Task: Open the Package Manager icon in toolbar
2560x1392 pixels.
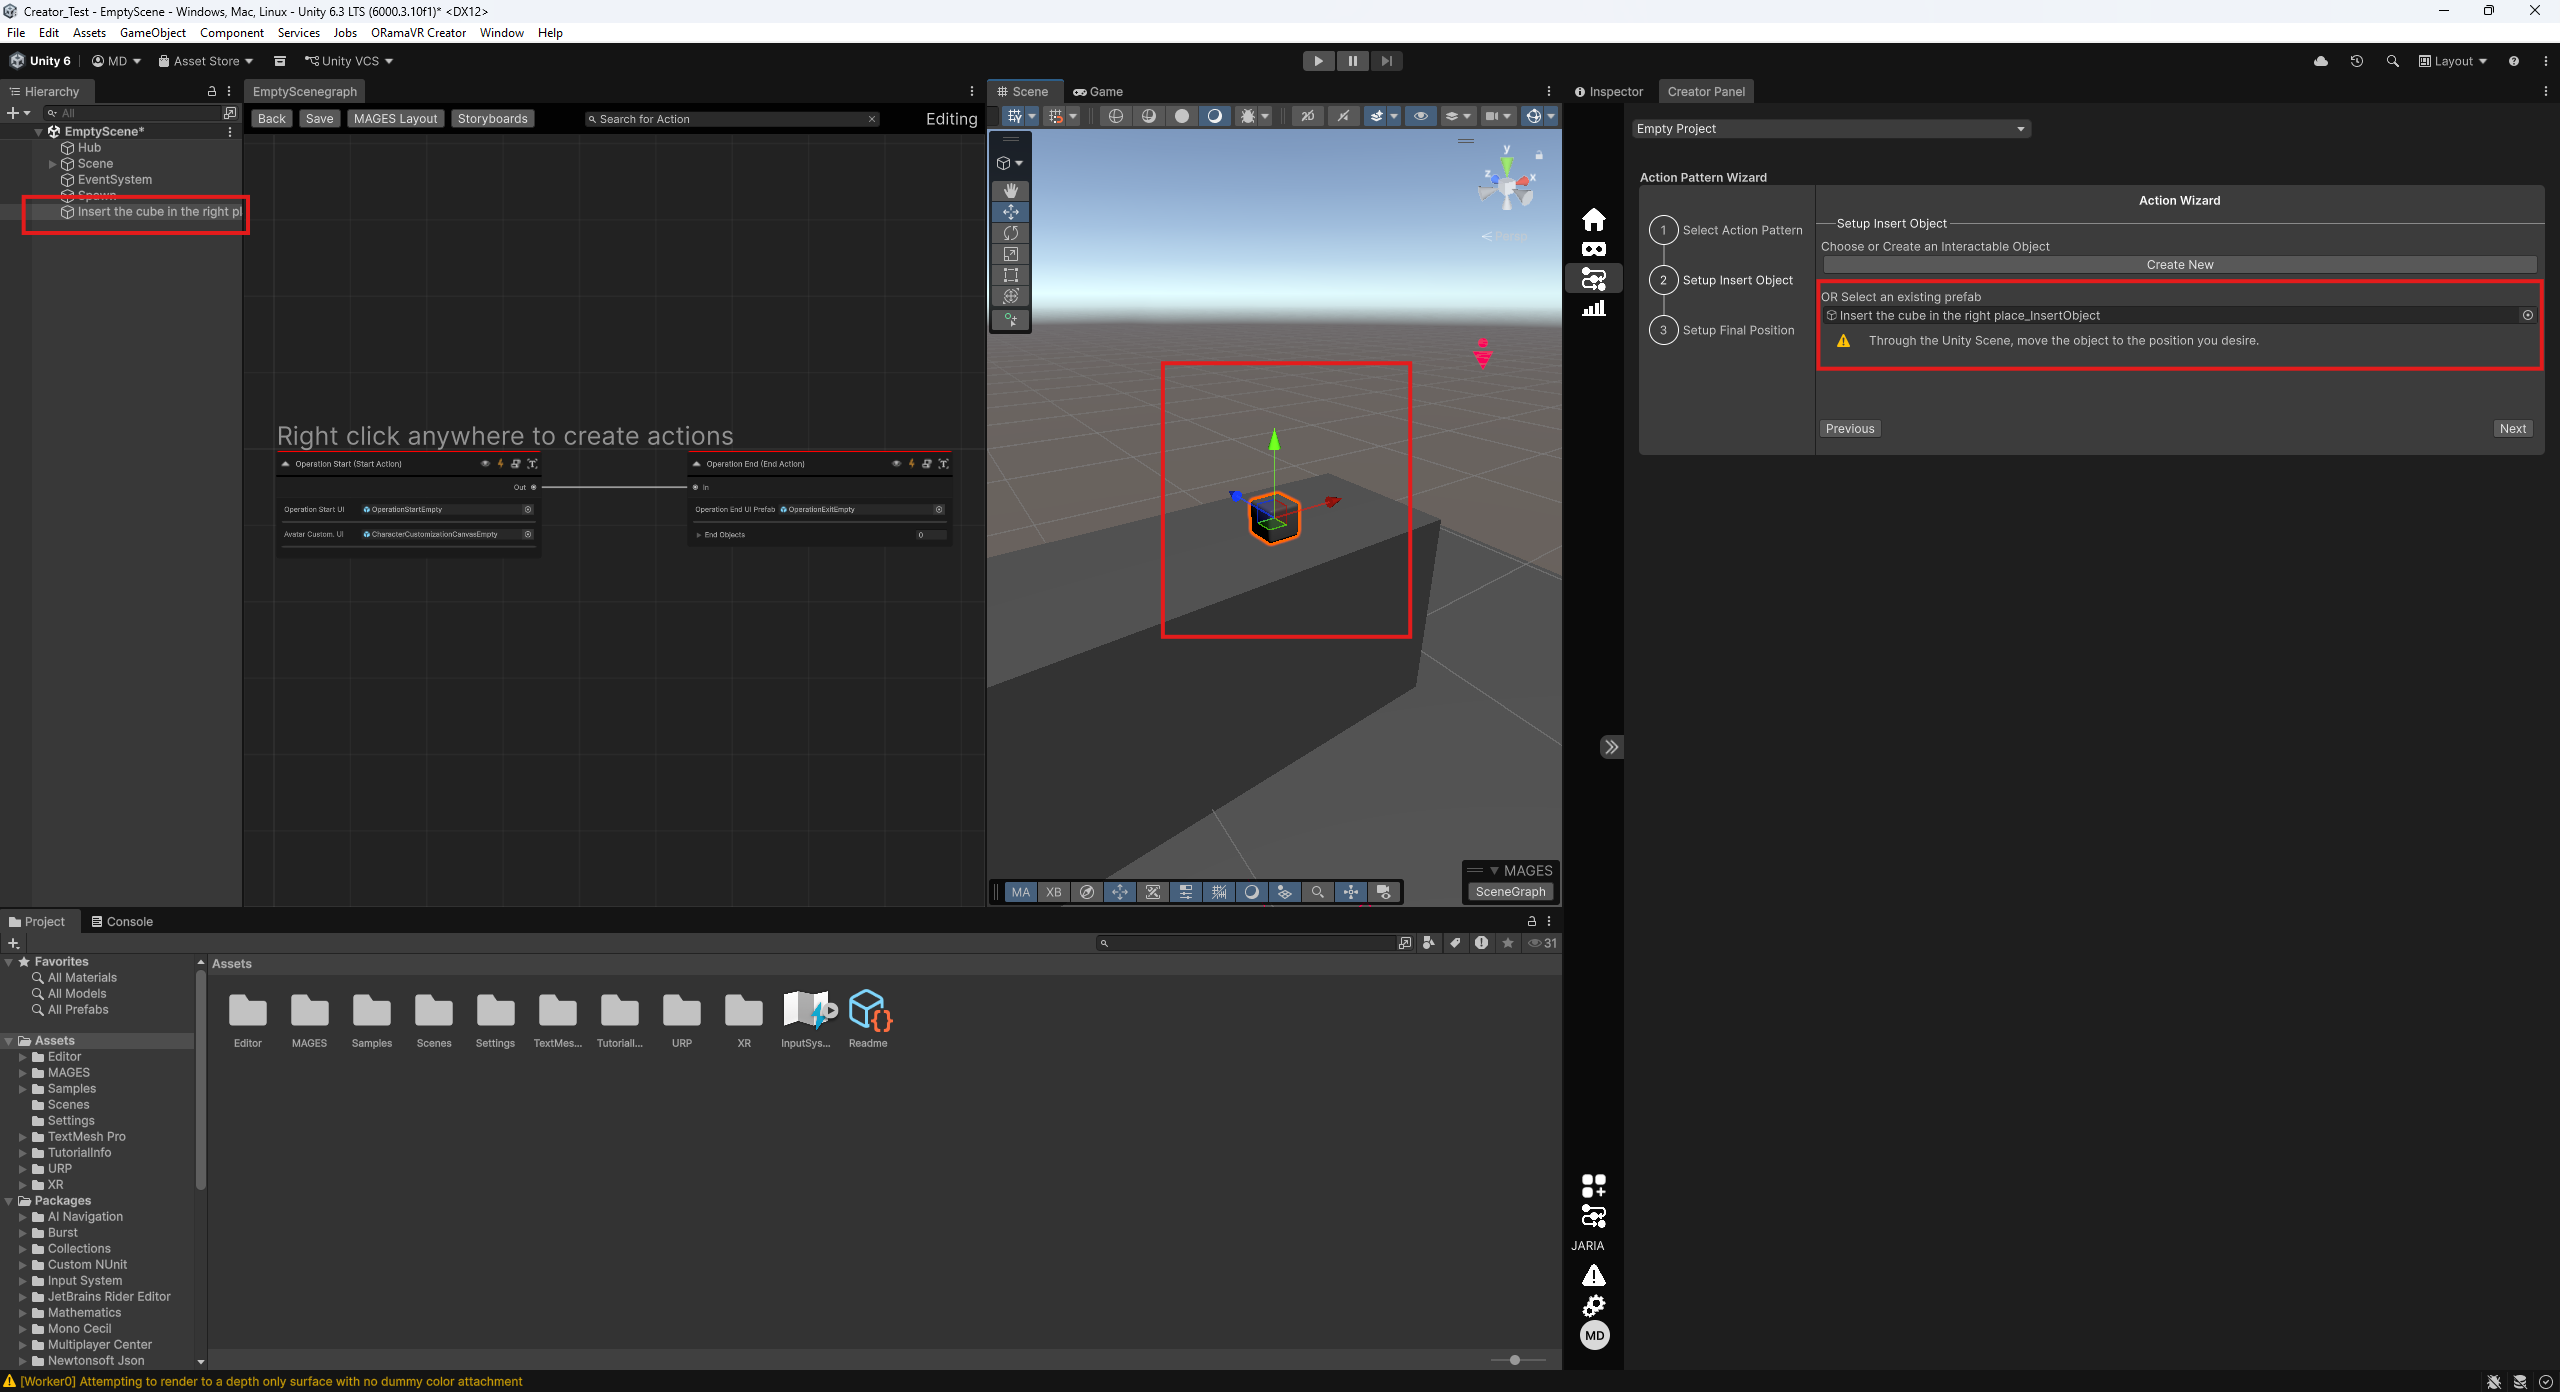Action: pos(280,61)
